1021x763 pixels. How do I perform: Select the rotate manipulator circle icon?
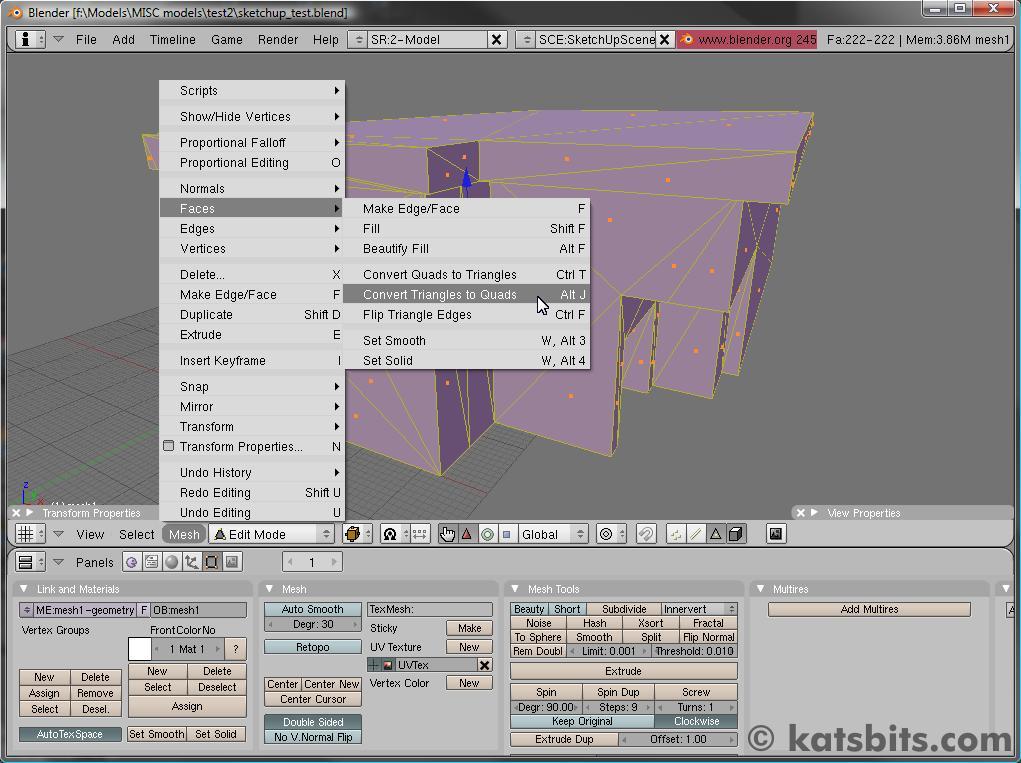(487, 534)
